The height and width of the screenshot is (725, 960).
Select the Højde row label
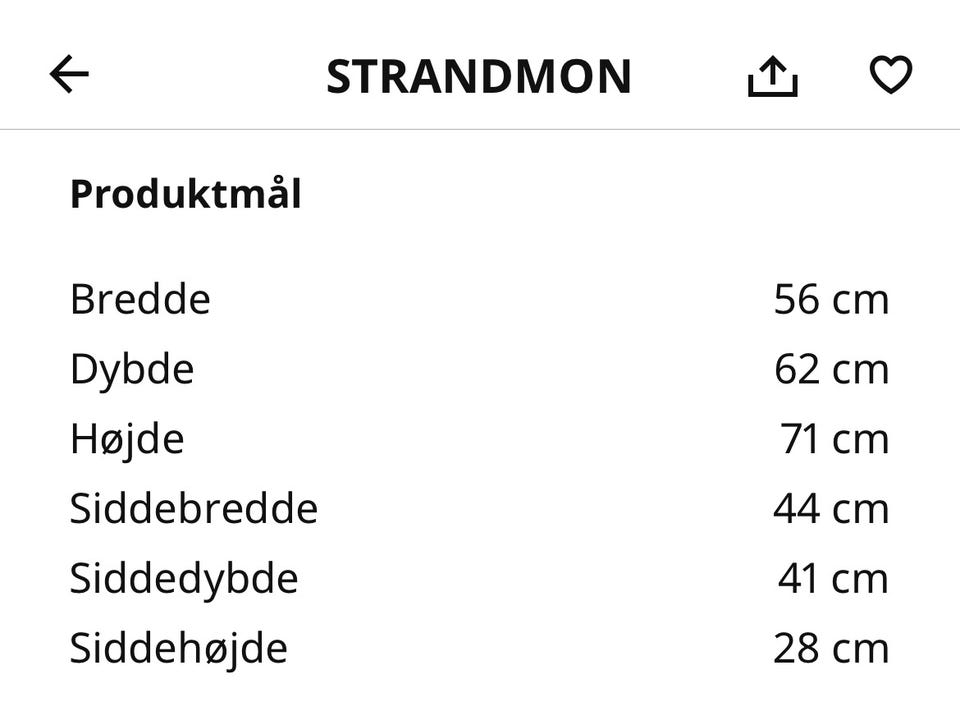tap(127, 440)
